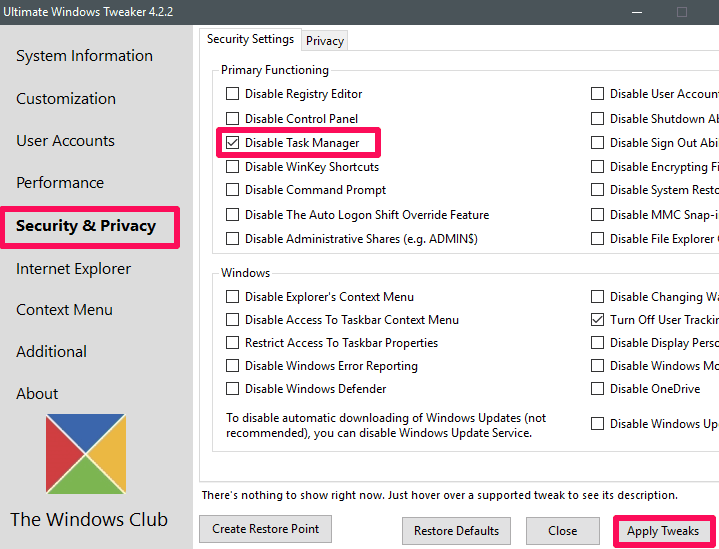This screenshot has height=549, width=719.
Task: Open the Context Menu section
Action: point(64,310)
